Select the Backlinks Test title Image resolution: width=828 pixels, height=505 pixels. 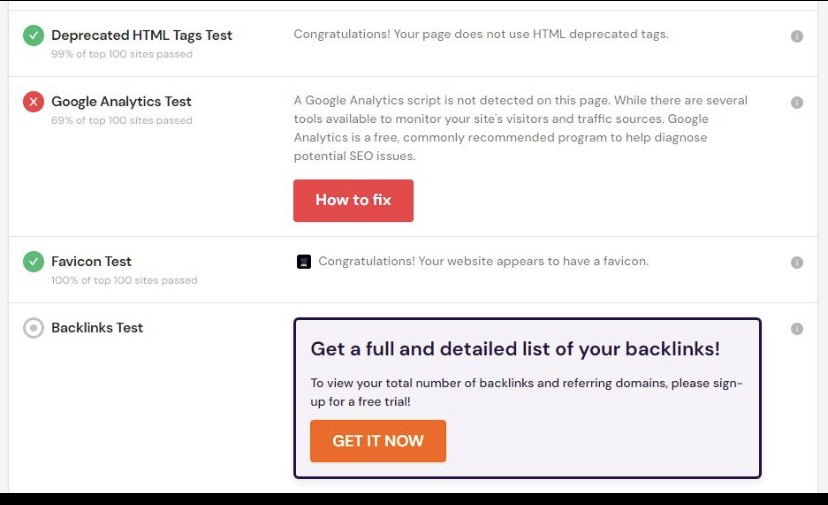pos(97,328)
